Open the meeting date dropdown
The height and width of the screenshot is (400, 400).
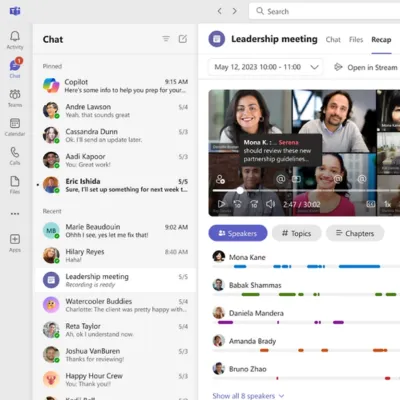coord(265,67)
